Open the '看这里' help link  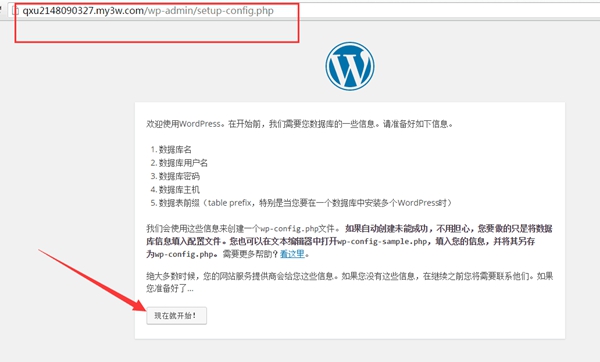point(292,254)
